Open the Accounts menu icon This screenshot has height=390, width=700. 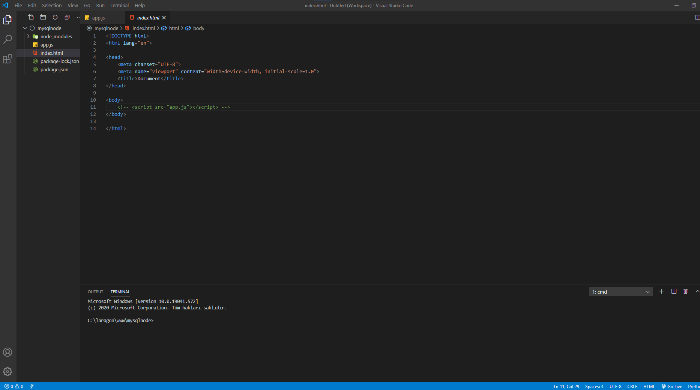[8, 352]
